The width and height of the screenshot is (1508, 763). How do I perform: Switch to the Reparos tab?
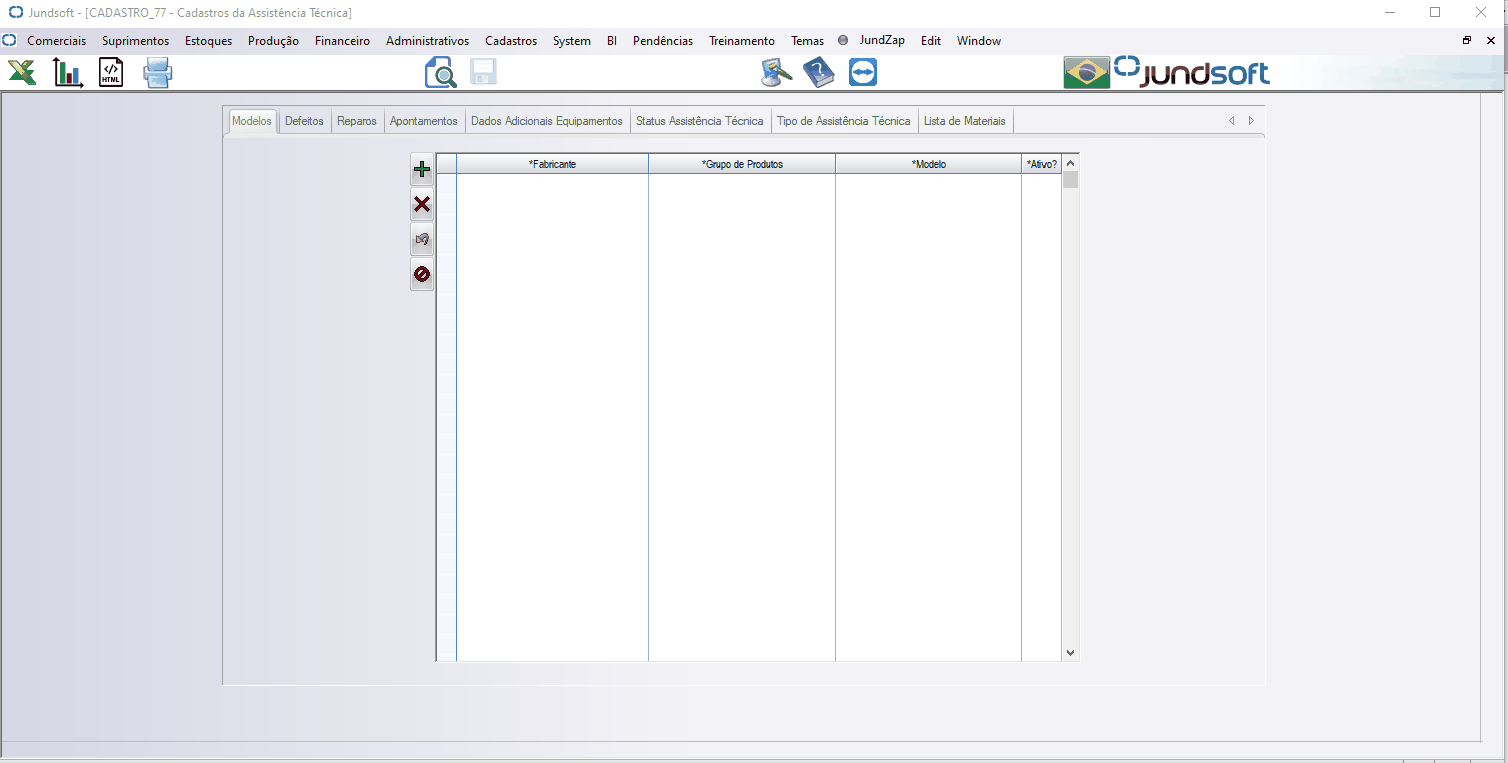(x=357, y=121)
